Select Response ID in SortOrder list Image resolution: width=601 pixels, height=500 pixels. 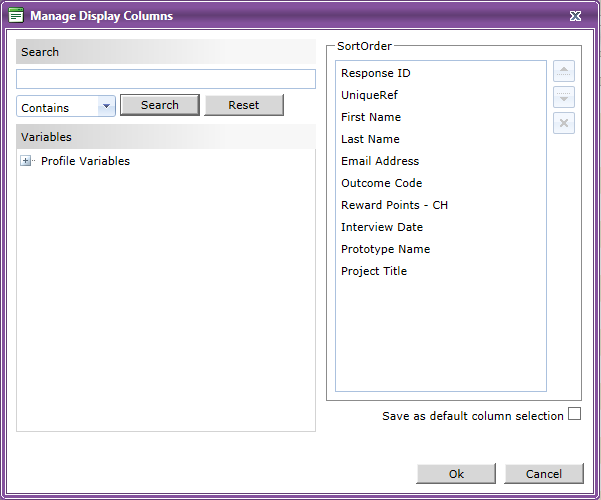coord(376,73)
